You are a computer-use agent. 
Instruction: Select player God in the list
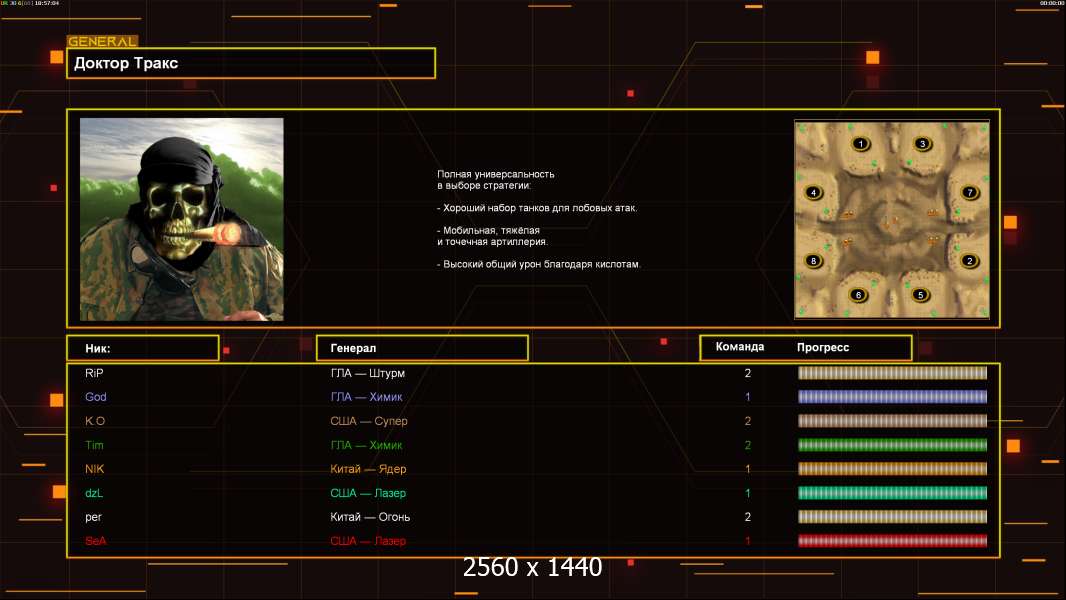[96, 397]
